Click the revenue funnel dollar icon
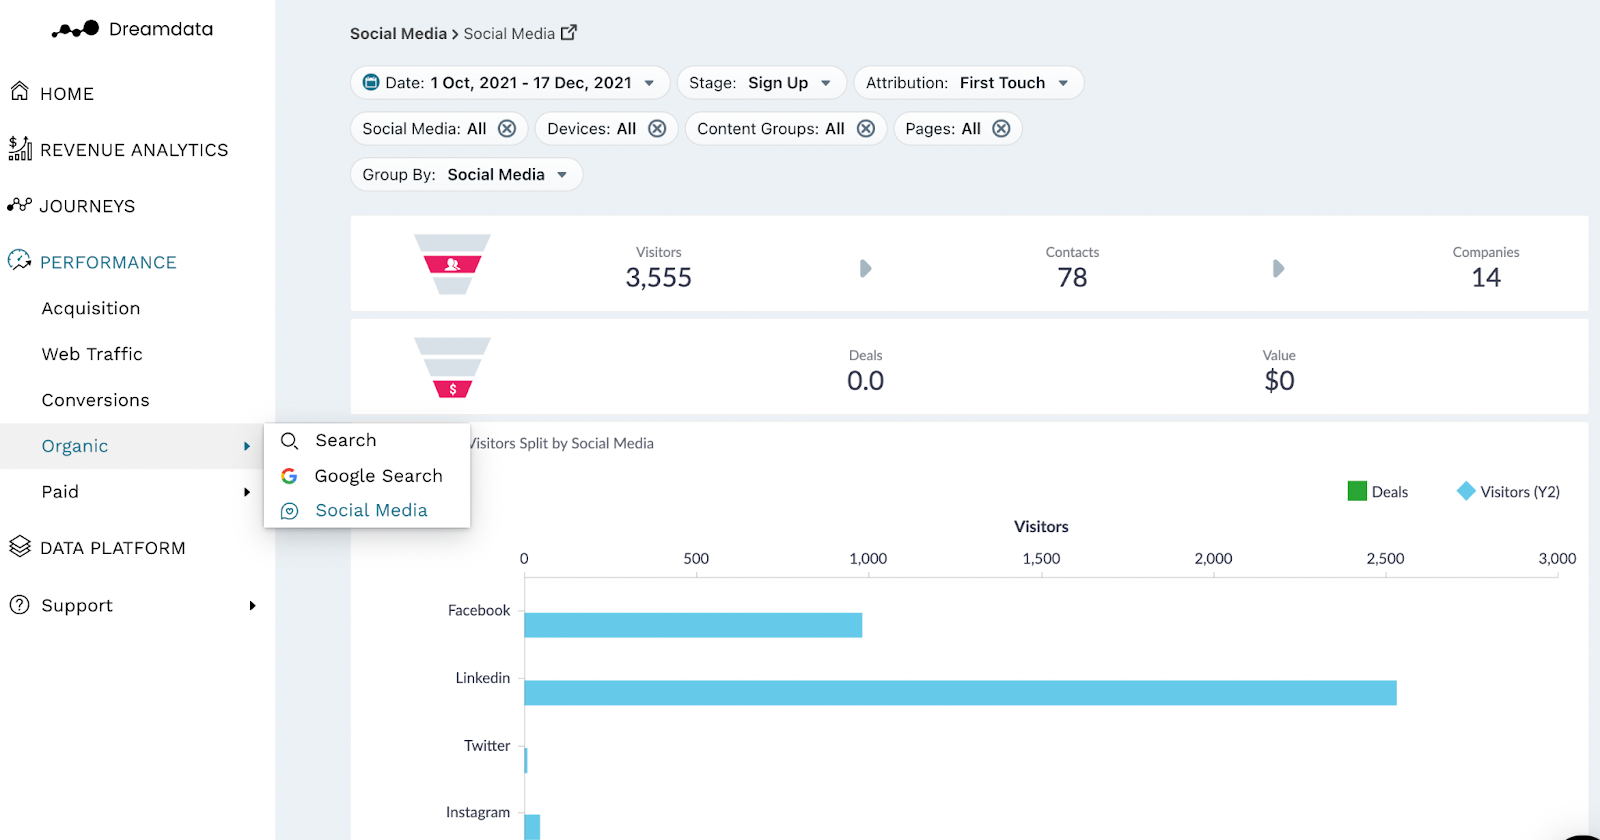 (452, 388)
